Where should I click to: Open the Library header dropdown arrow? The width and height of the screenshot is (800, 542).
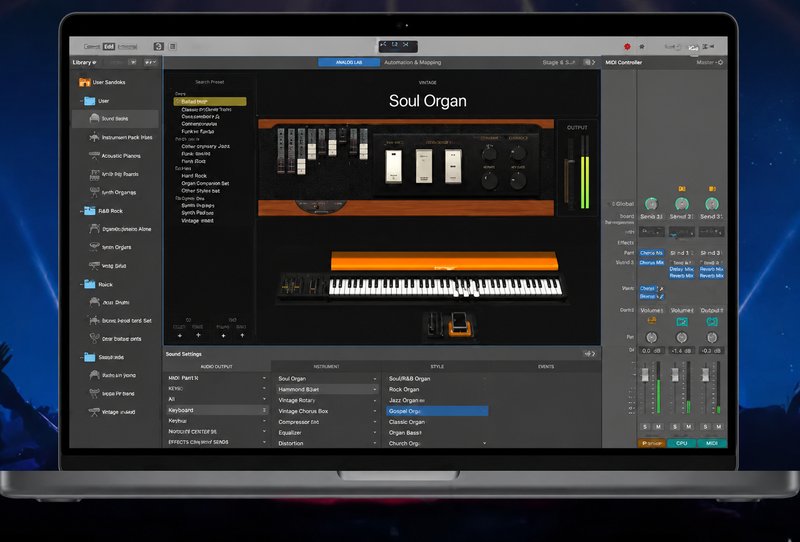tap(94, 62)
